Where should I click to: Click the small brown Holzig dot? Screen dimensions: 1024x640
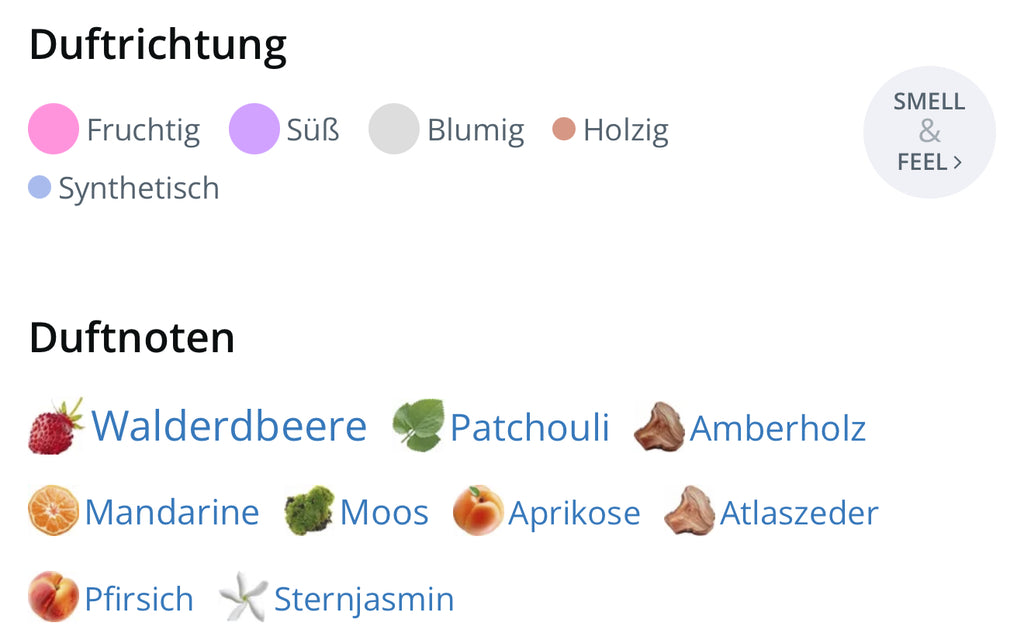[x=564, y=129]
